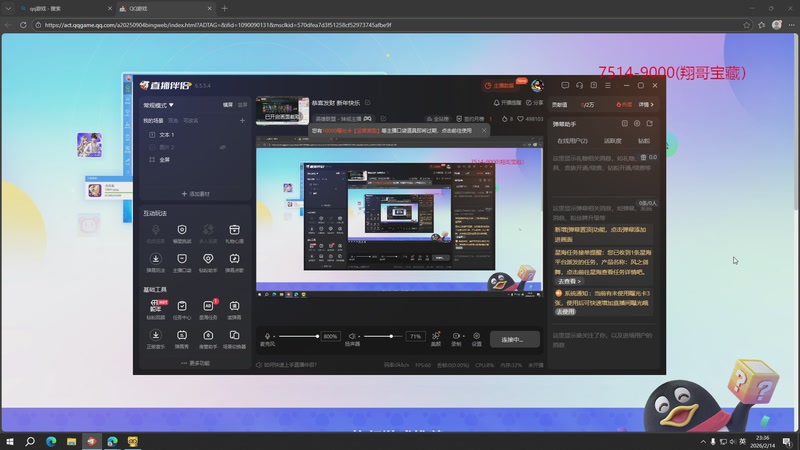
Task: Open headset customer service icon
Action: click(x=579, y=85)
